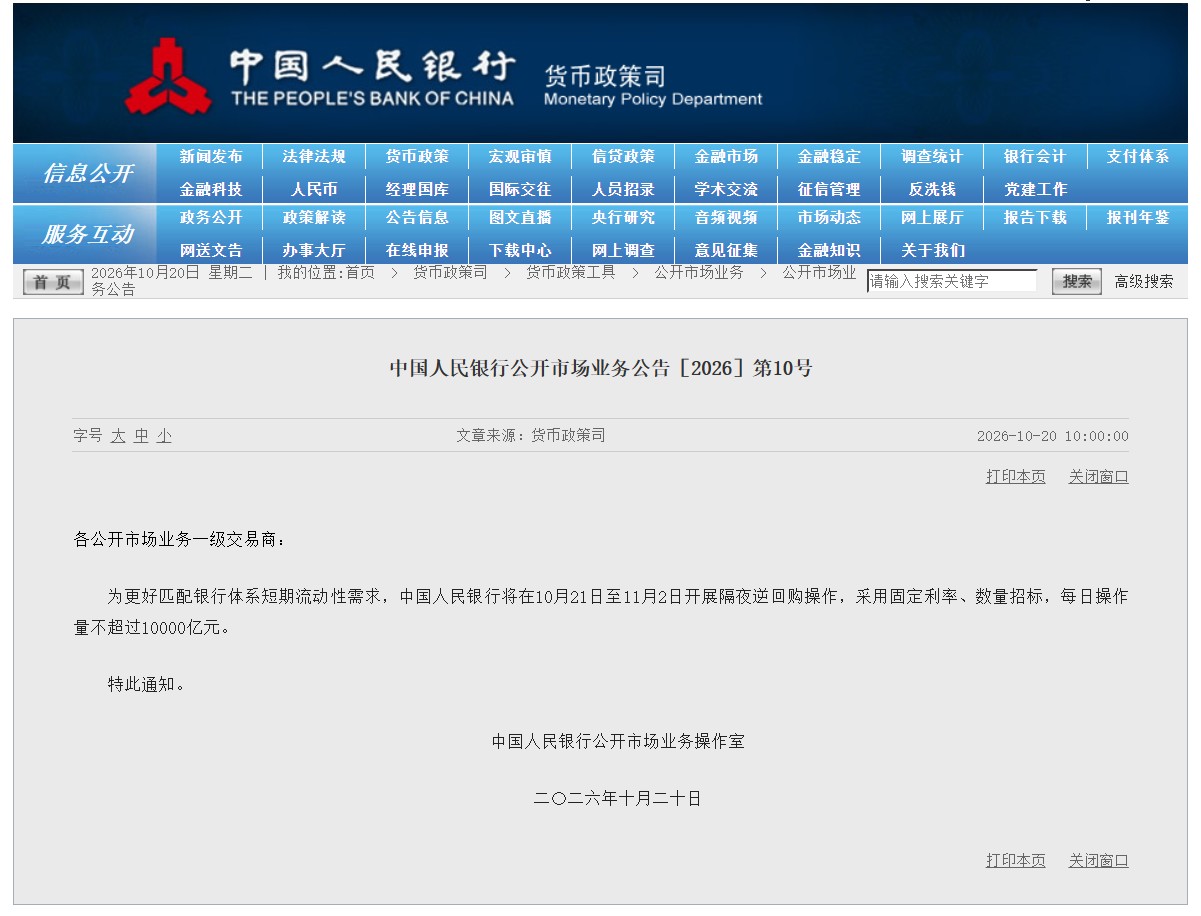This screenshot has height=916, width=1201.
Task: Visit 金融知识 page
Action: click(829, 250)
